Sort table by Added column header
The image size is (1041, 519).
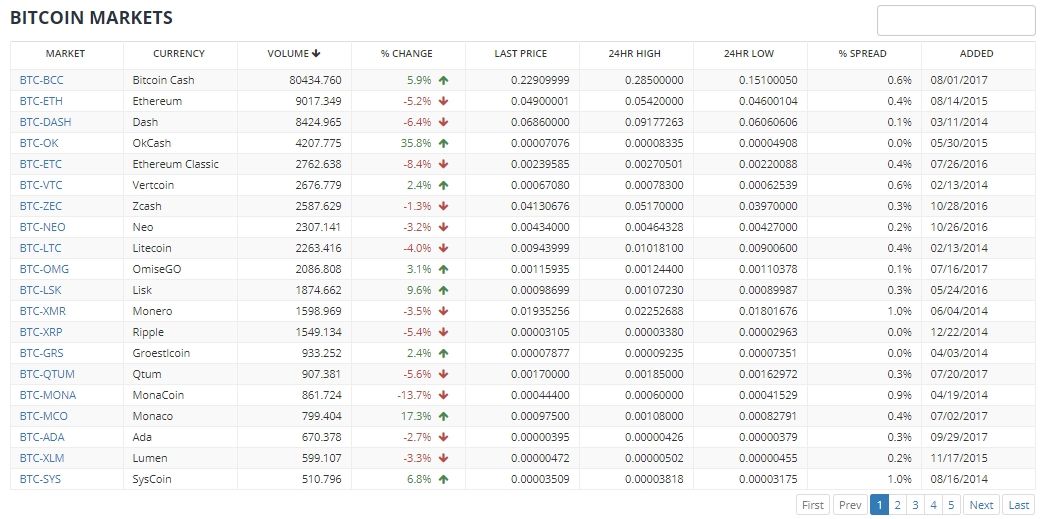coord(977,54)
